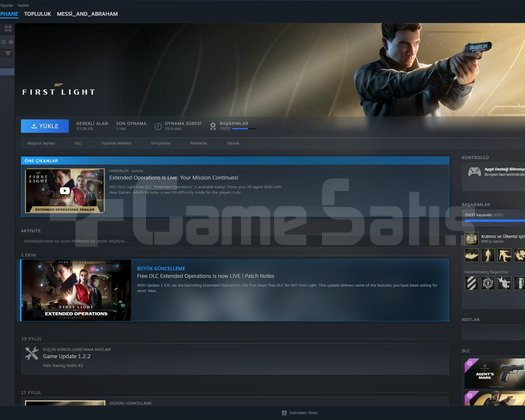
Task: Click the wrench and screwdriver update icon
Action: click(32, 354)
